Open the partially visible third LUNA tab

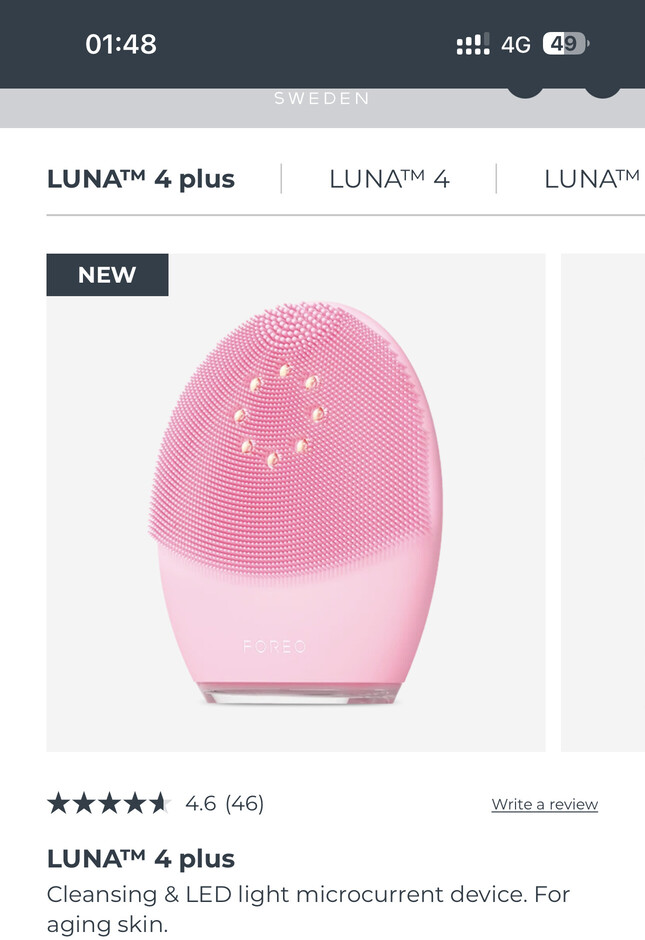click(592, 179)
